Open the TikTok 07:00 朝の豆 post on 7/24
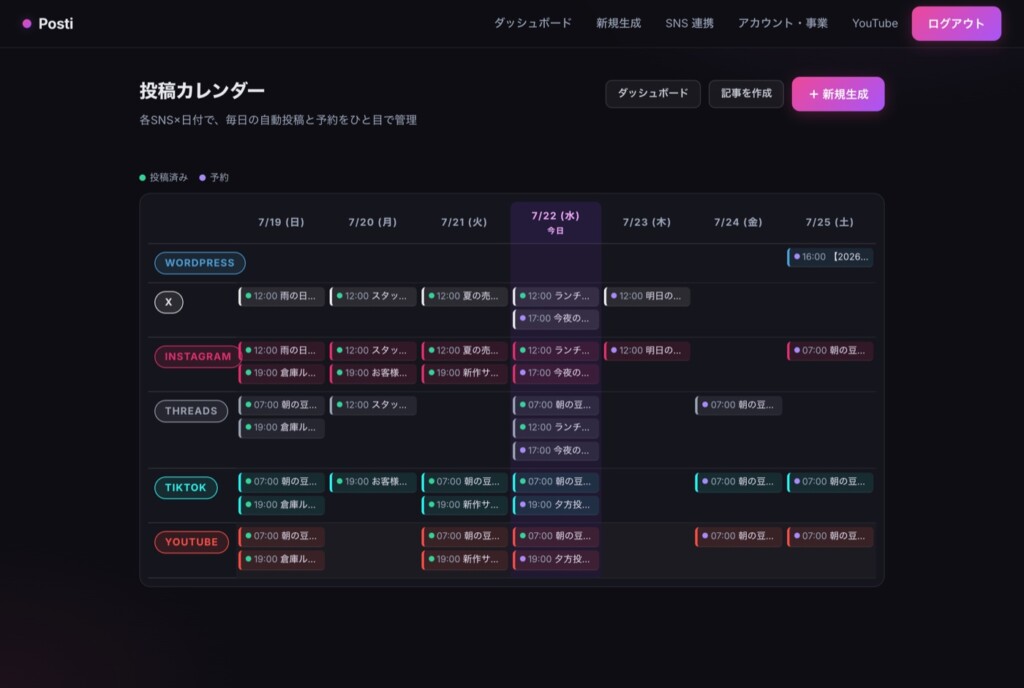This screenshot has height=688, width=1024. [x=739, y=482]
